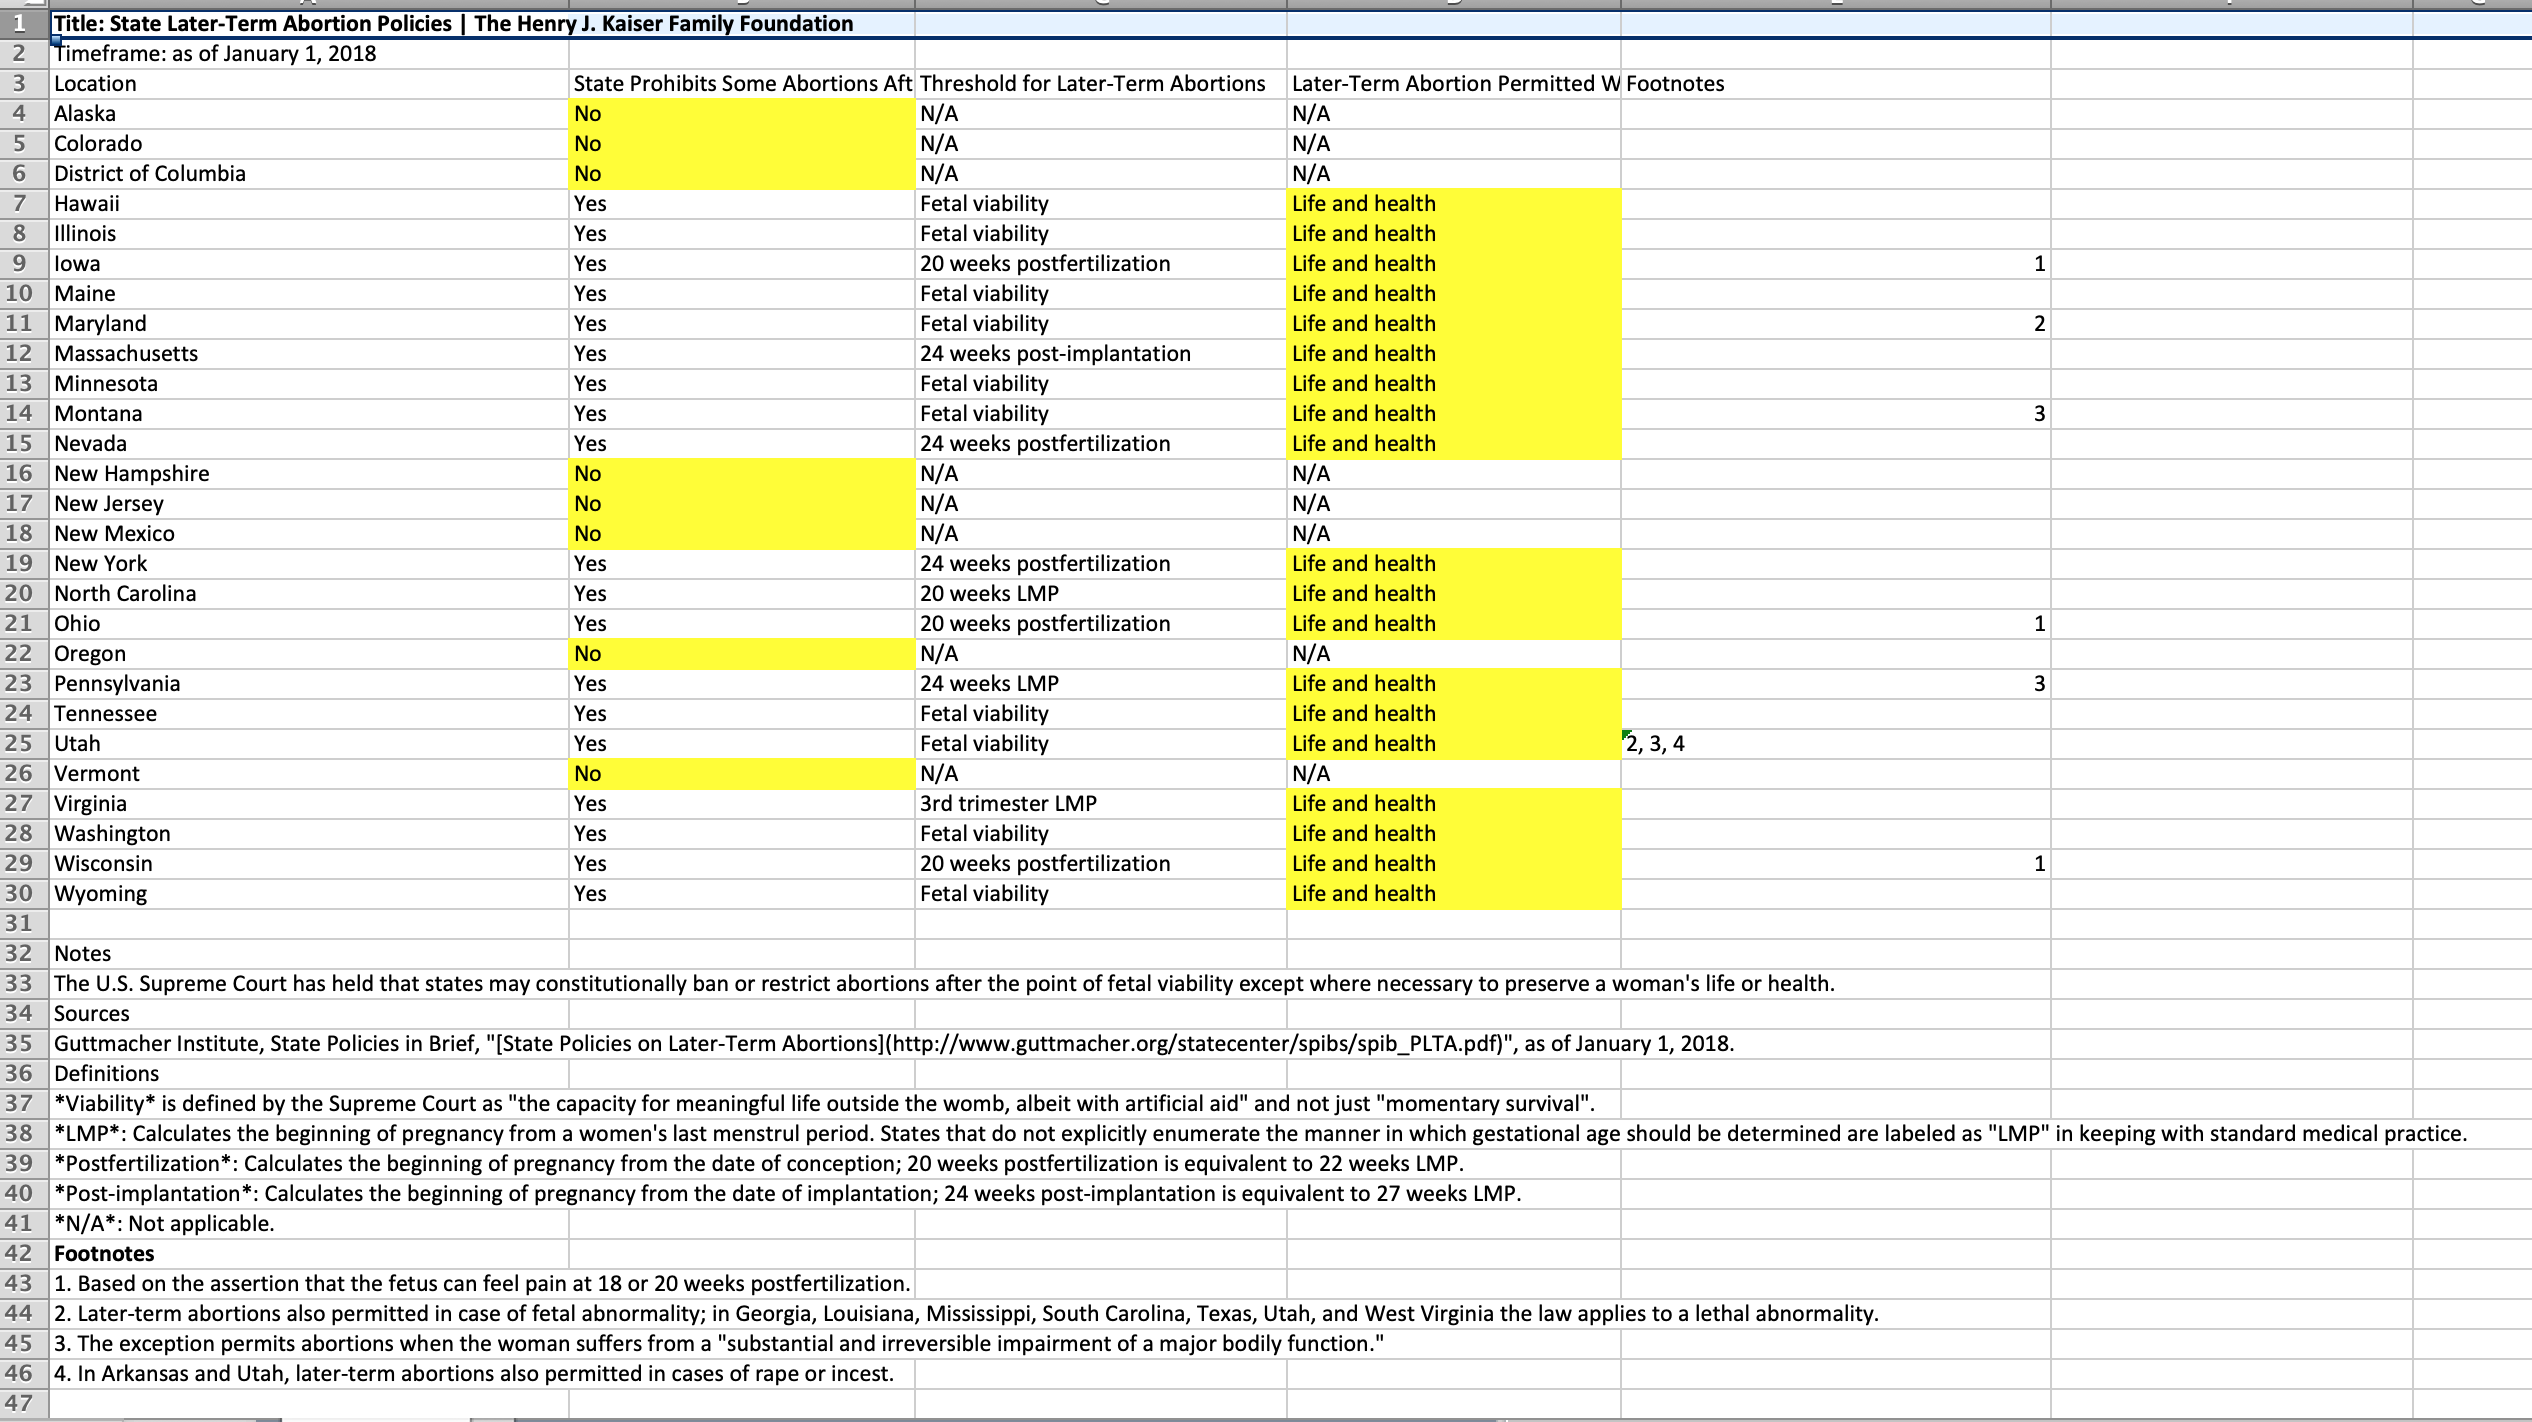The height and width of the screenshot is (1422, 2532).
Task: Select row 42 using its row header
Action: [x=24, y=1254]
